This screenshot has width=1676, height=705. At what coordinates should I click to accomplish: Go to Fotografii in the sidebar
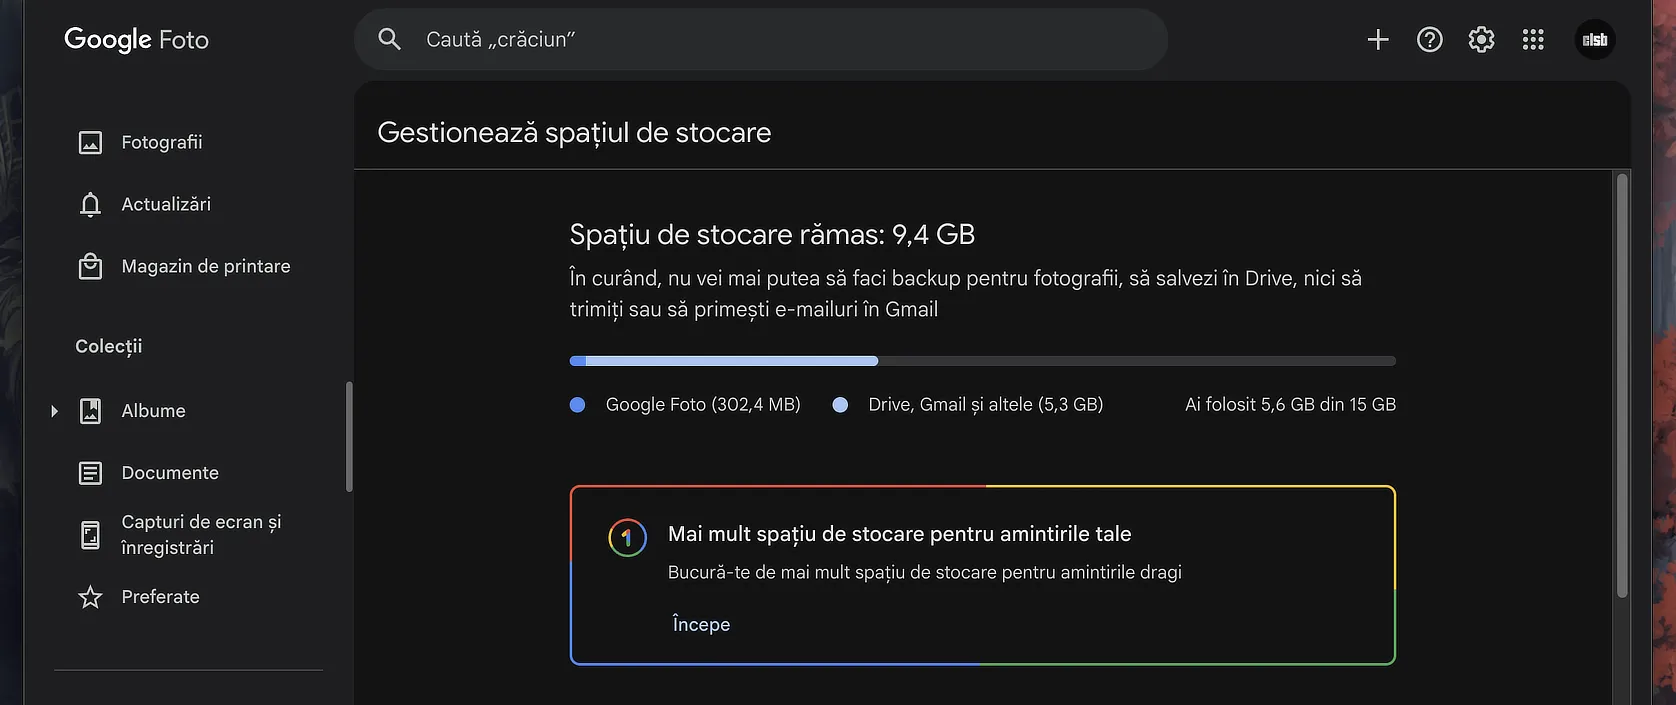(161, 143)
